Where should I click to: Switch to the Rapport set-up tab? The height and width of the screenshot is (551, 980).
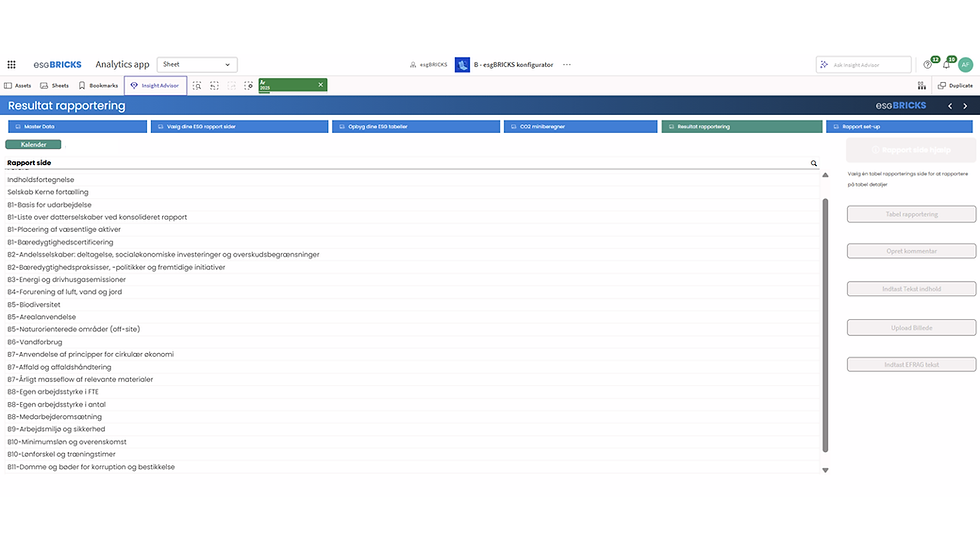(x=899, y=127)
